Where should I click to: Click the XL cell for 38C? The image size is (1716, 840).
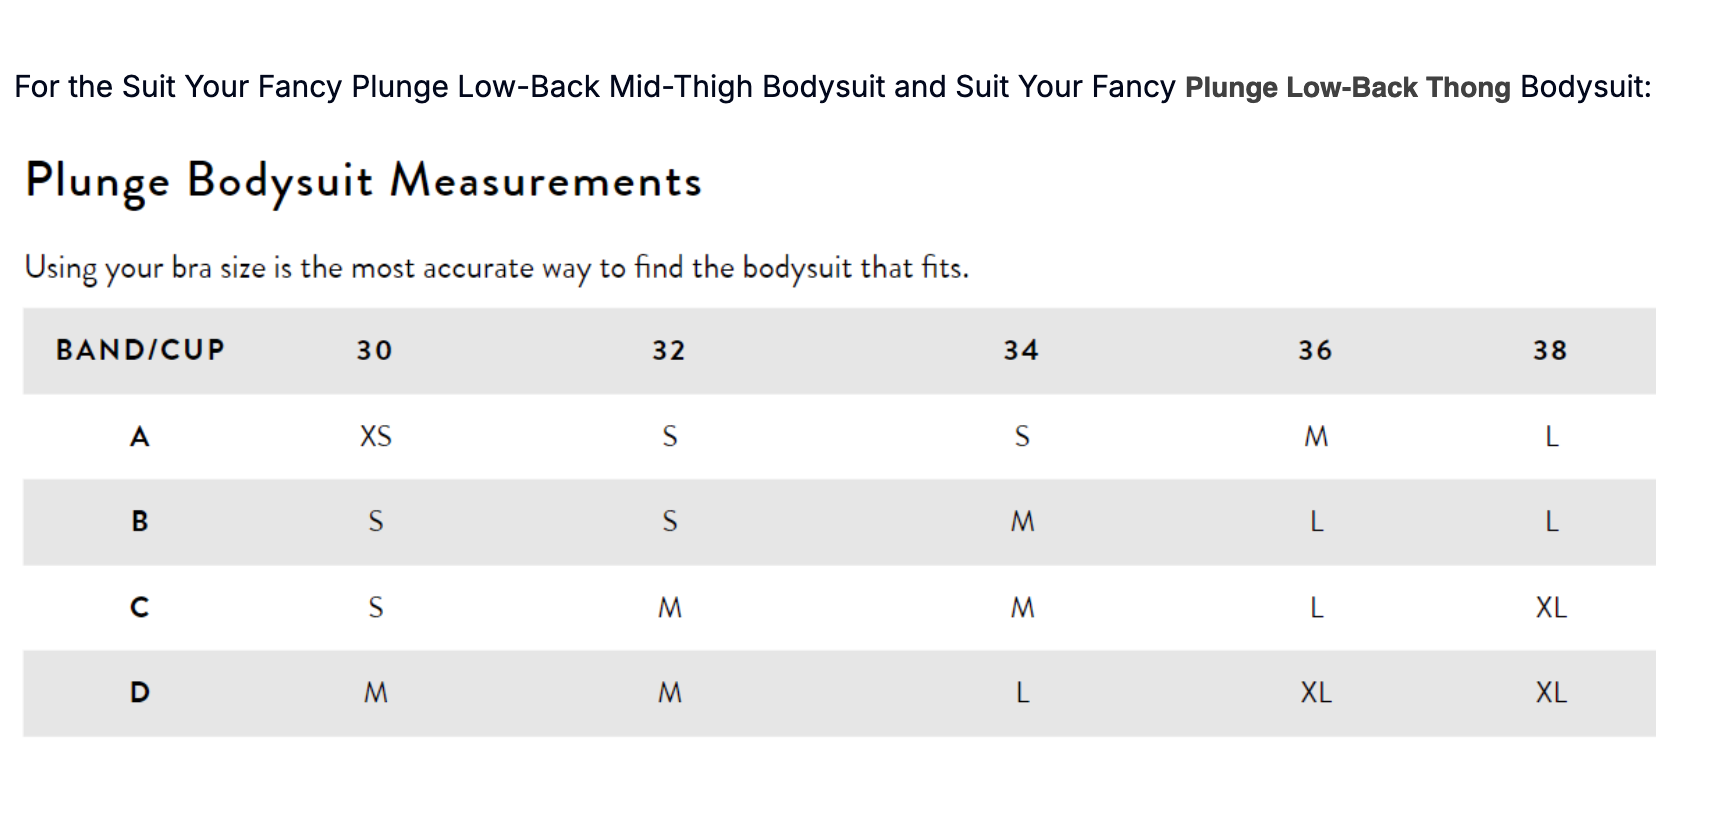pos(1551,607)
